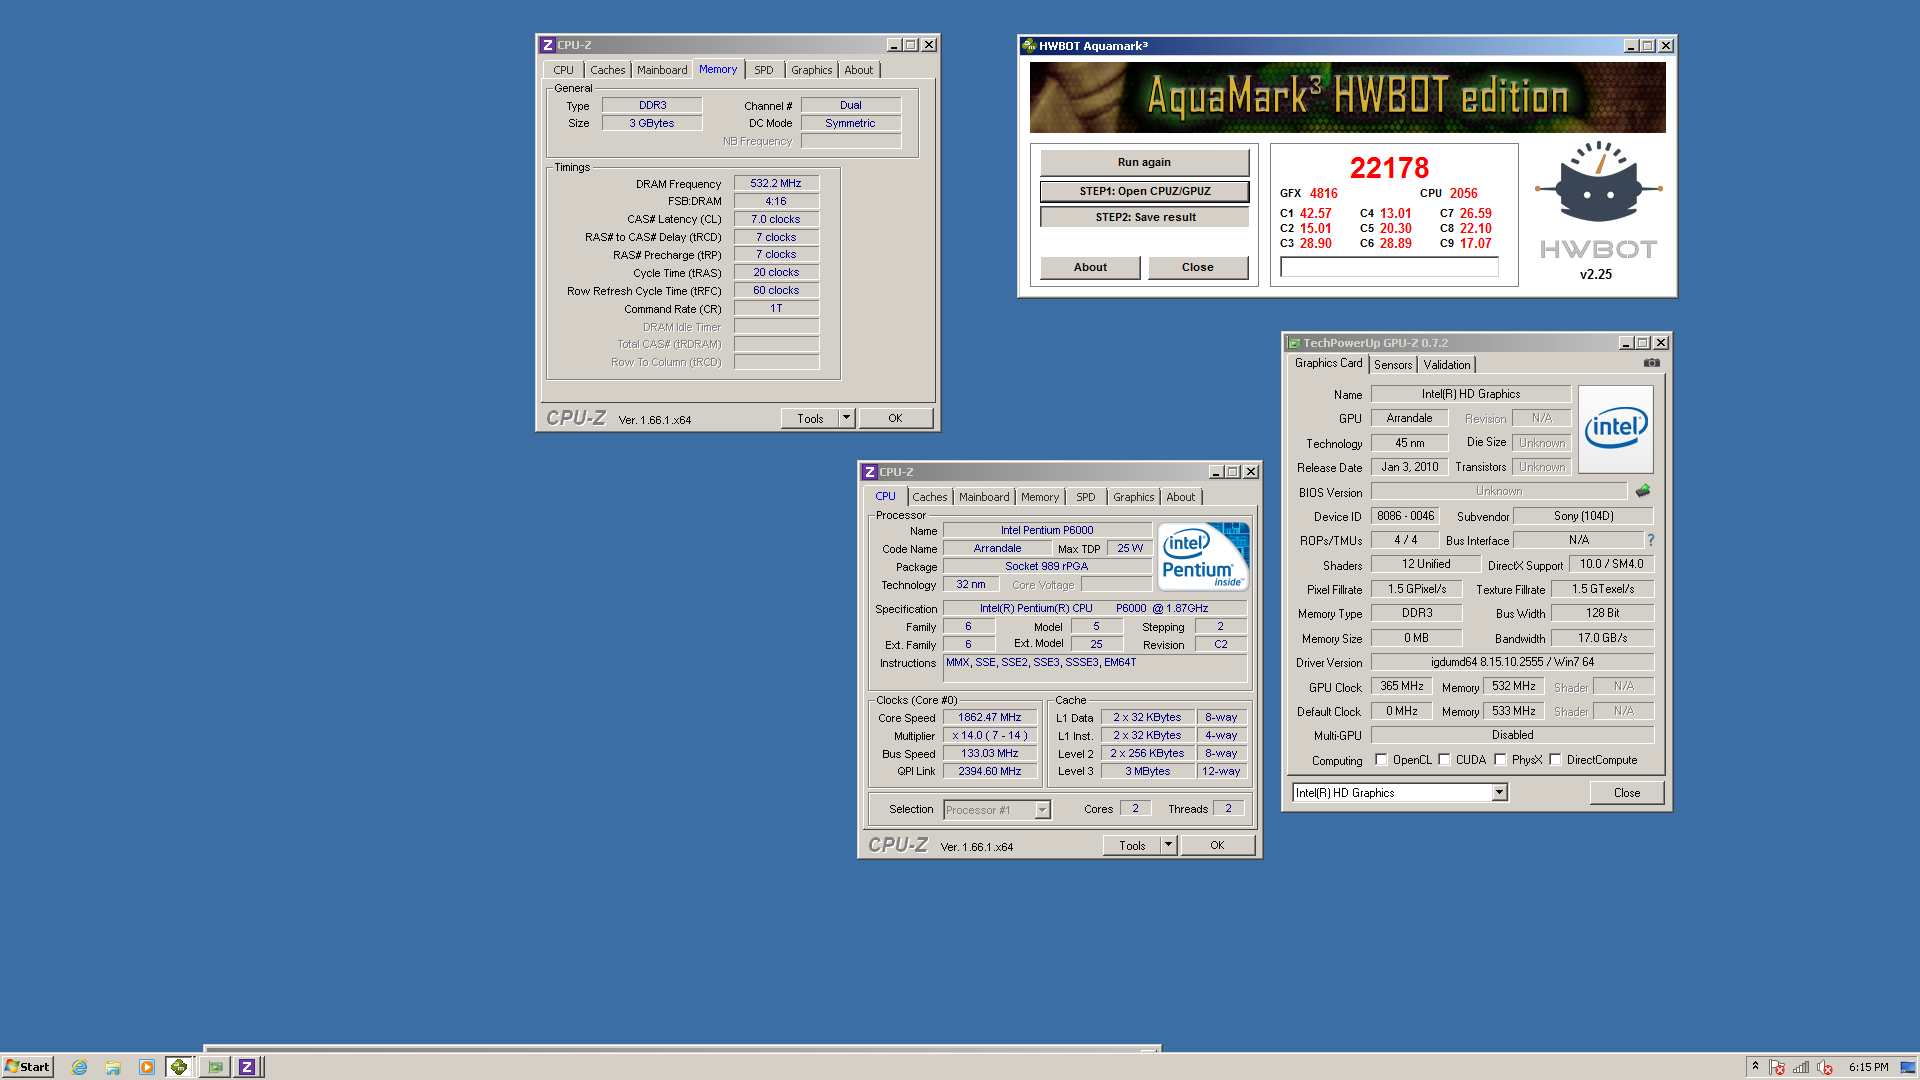This screenshot has height=1080, width=1920.
Task: Open Windows Explorer folder icon in taskbar
Action: point(113,1067)
